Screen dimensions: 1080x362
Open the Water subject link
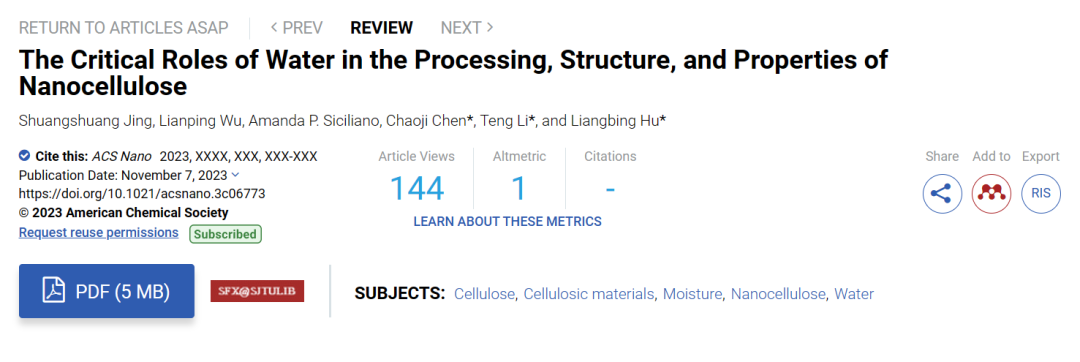click(854, 295)
